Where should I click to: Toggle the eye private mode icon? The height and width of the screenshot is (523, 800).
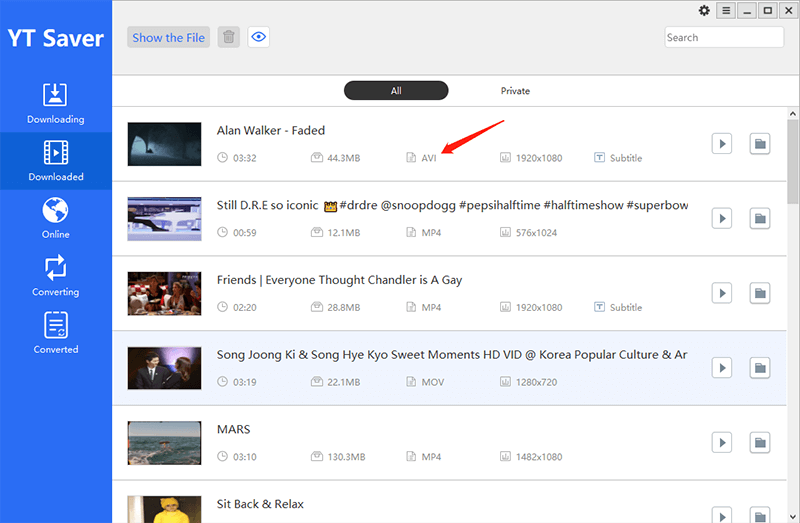259,37
